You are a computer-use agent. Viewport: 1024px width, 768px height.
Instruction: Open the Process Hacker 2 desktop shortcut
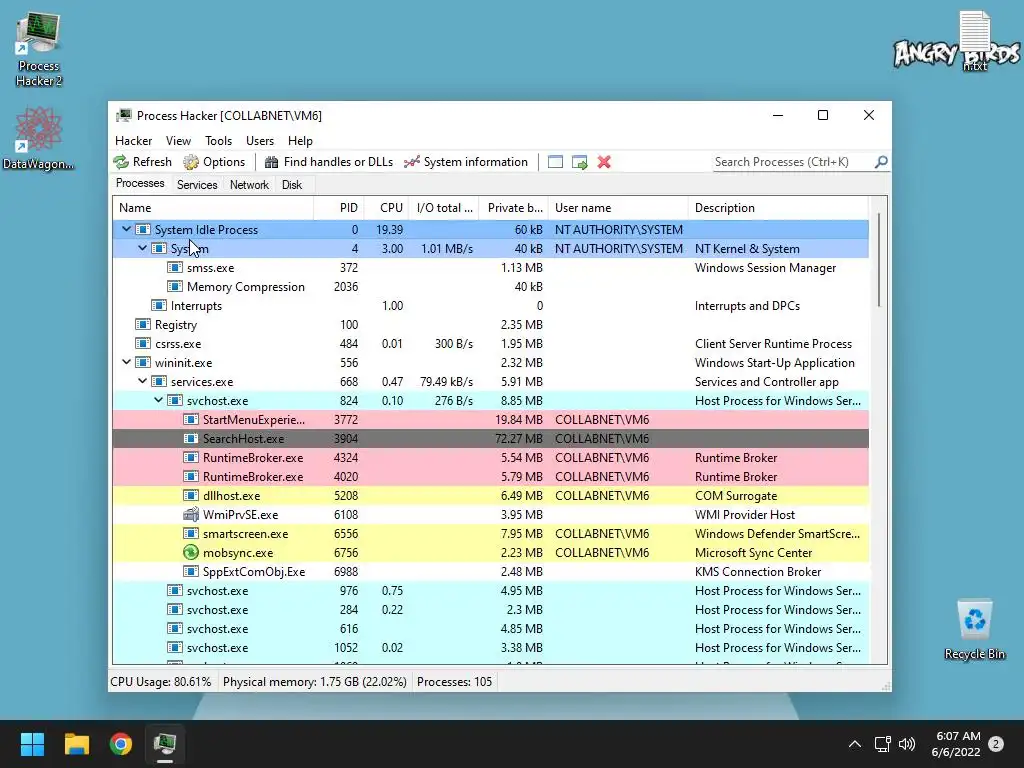39,49
